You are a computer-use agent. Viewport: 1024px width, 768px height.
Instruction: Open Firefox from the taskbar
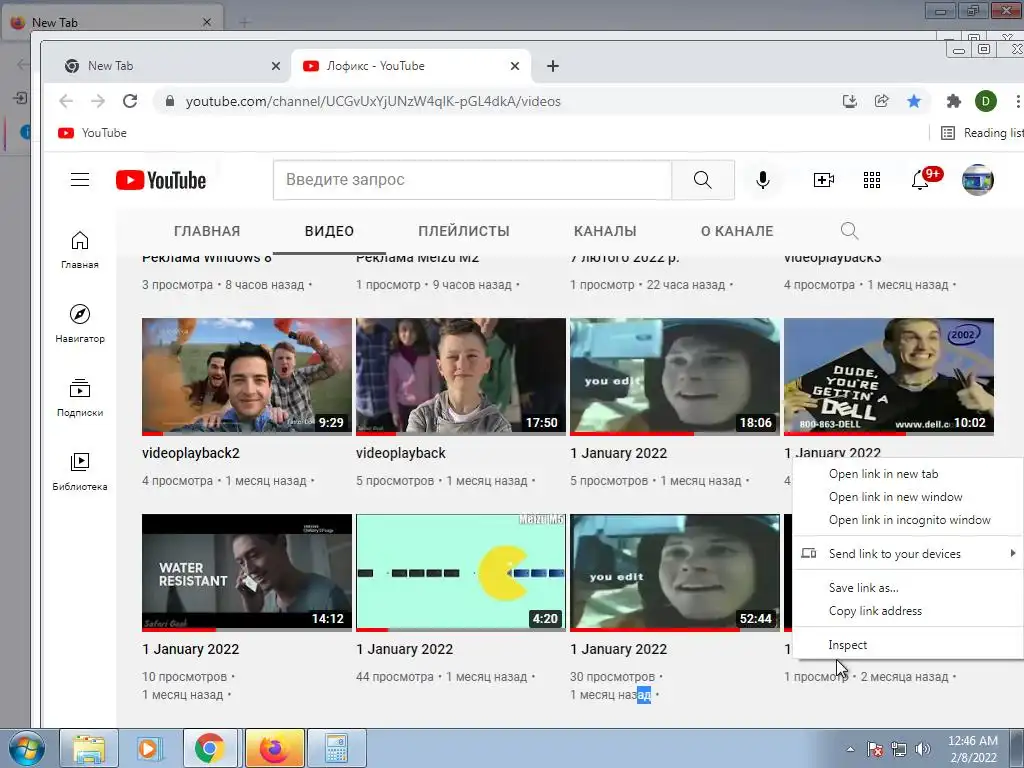click(274, 748)
